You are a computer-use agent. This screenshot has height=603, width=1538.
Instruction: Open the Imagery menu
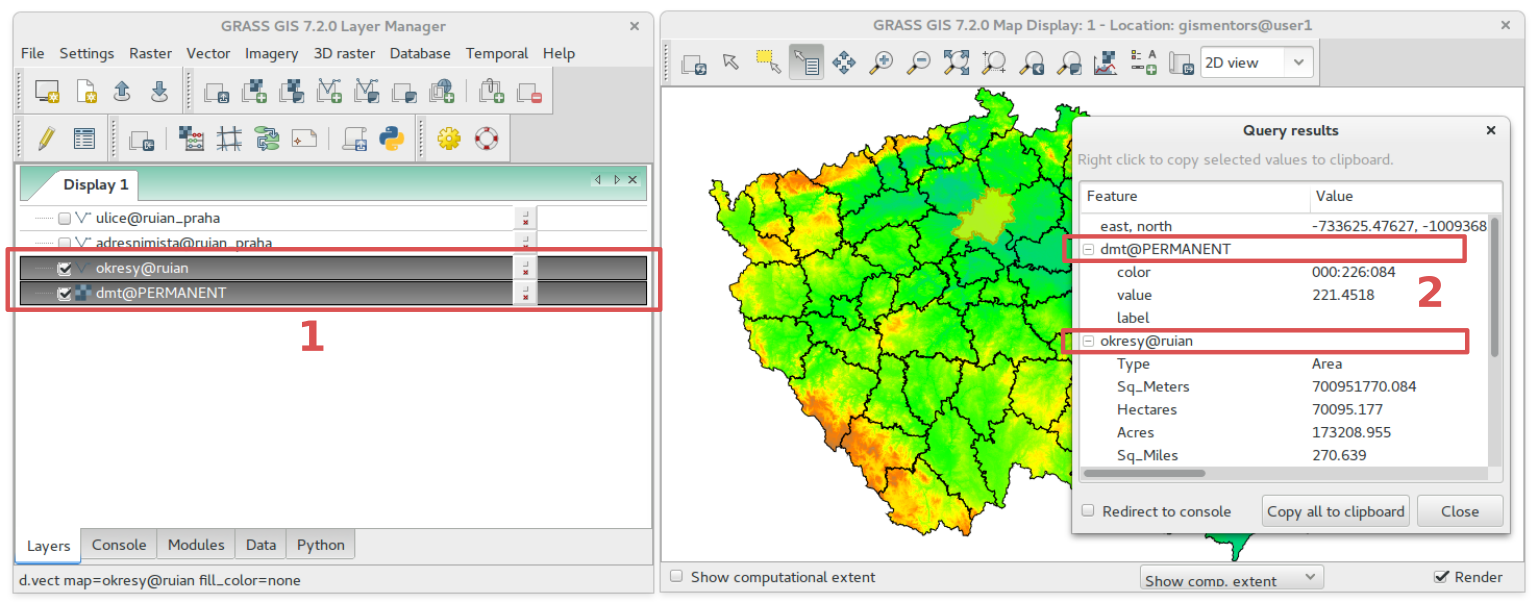coord(271,53)
